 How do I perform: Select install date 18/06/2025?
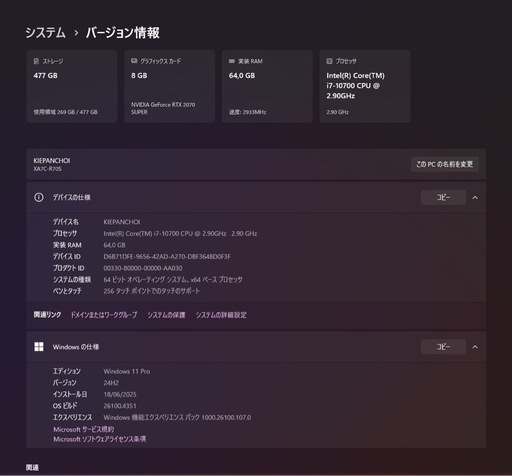(120, 394)
